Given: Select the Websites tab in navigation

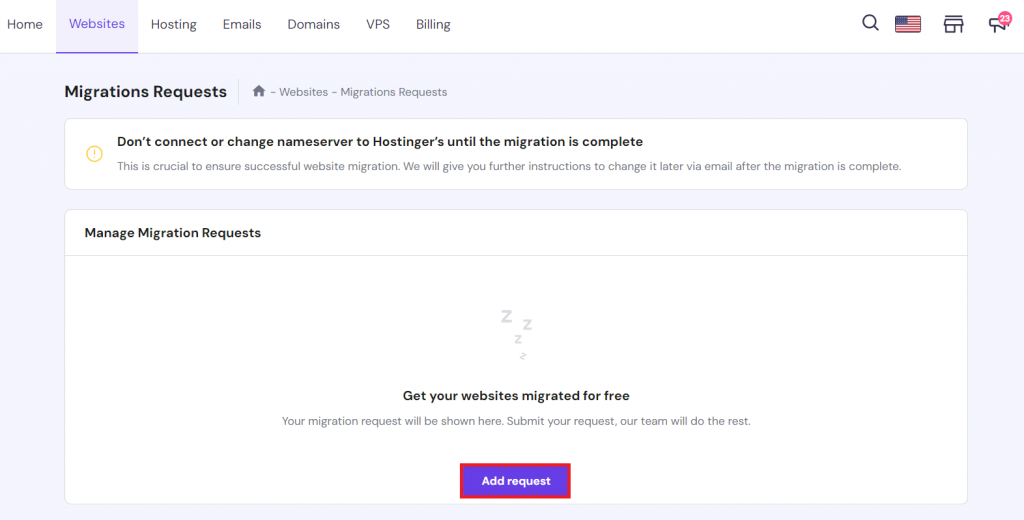Looking at the screenshot, I should point(97,23).
